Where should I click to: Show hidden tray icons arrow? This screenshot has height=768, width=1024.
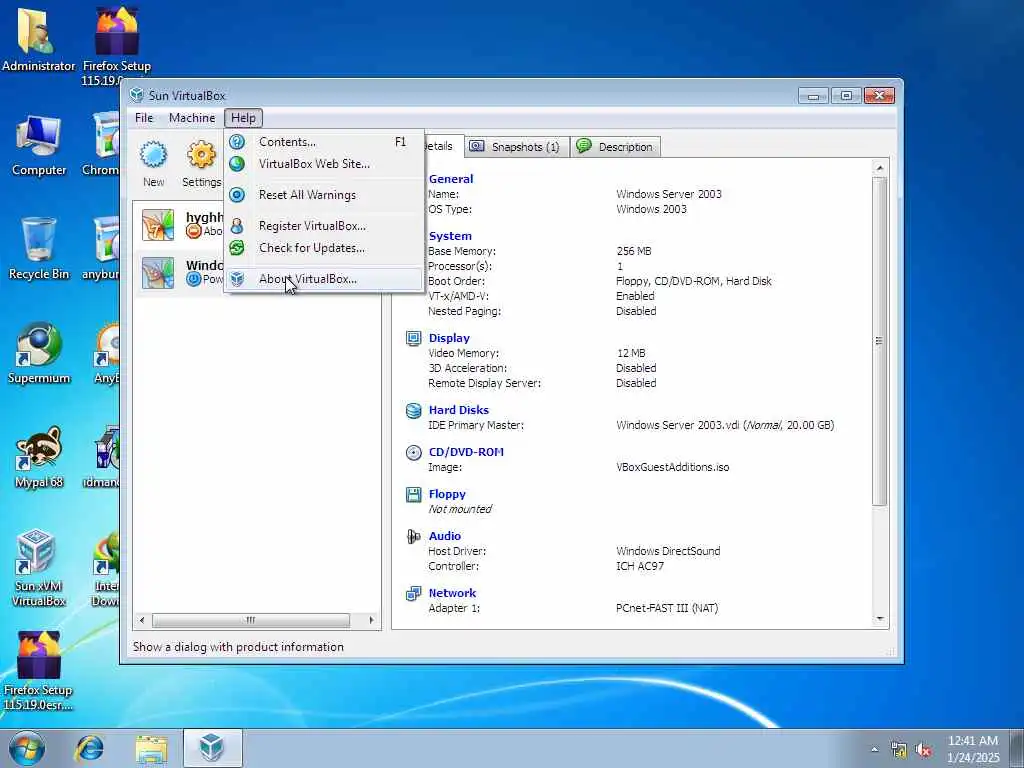pyautogui.click(x=874, y=750)
